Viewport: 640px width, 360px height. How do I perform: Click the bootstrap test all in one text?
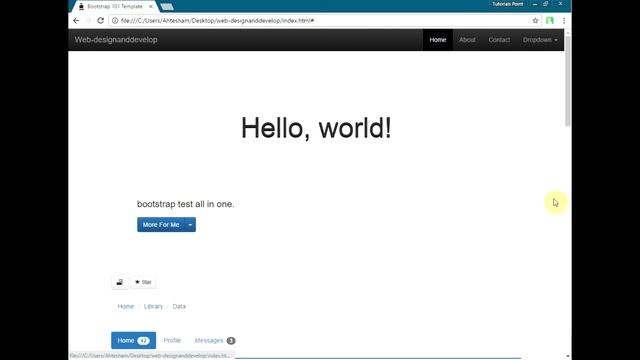click(x=185, y=204)
